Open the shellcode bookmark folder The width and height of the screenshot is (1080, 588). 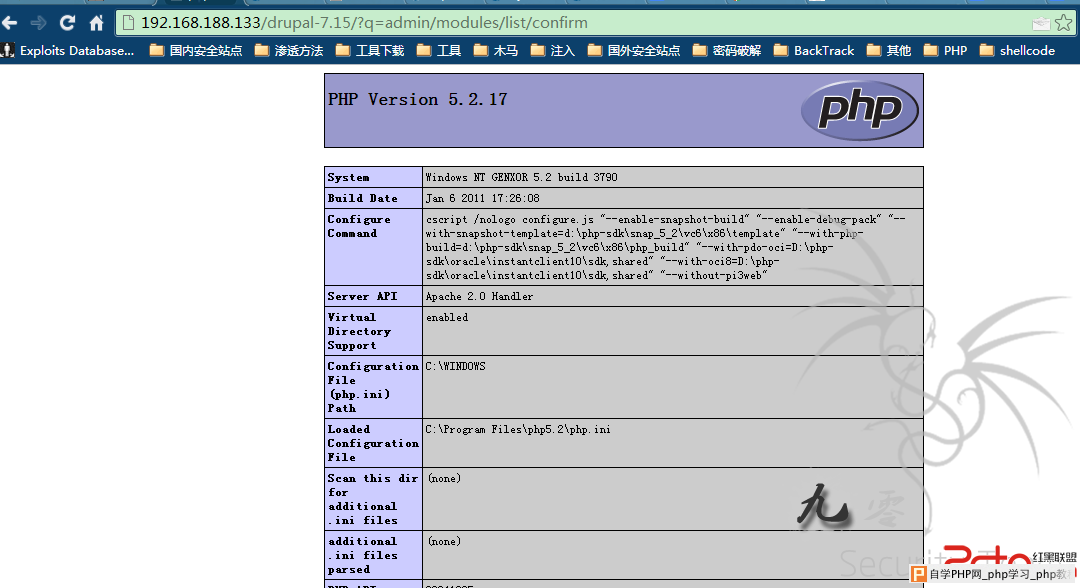point(1017,50)
